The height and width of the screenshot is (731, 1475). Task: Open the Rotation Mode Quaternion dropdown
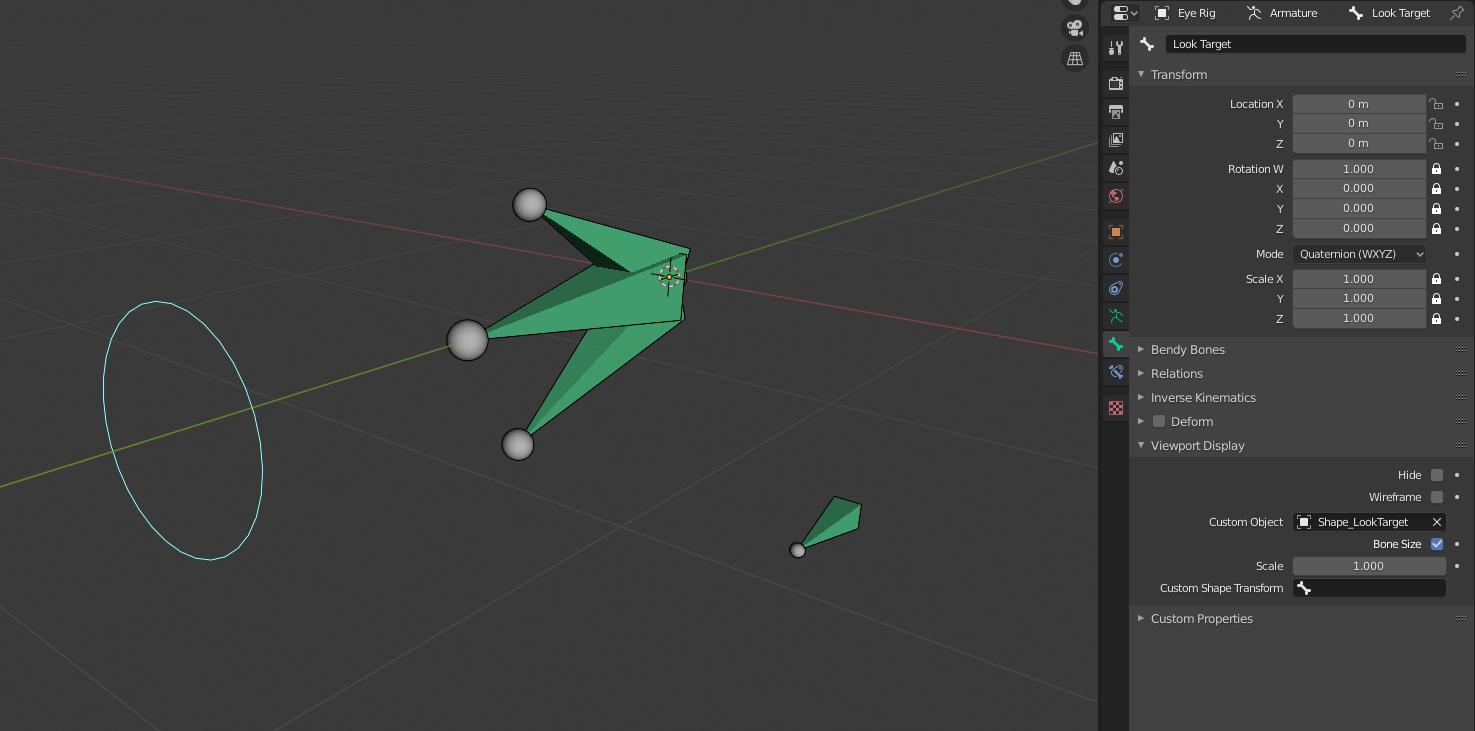(x=1359, y=254)
